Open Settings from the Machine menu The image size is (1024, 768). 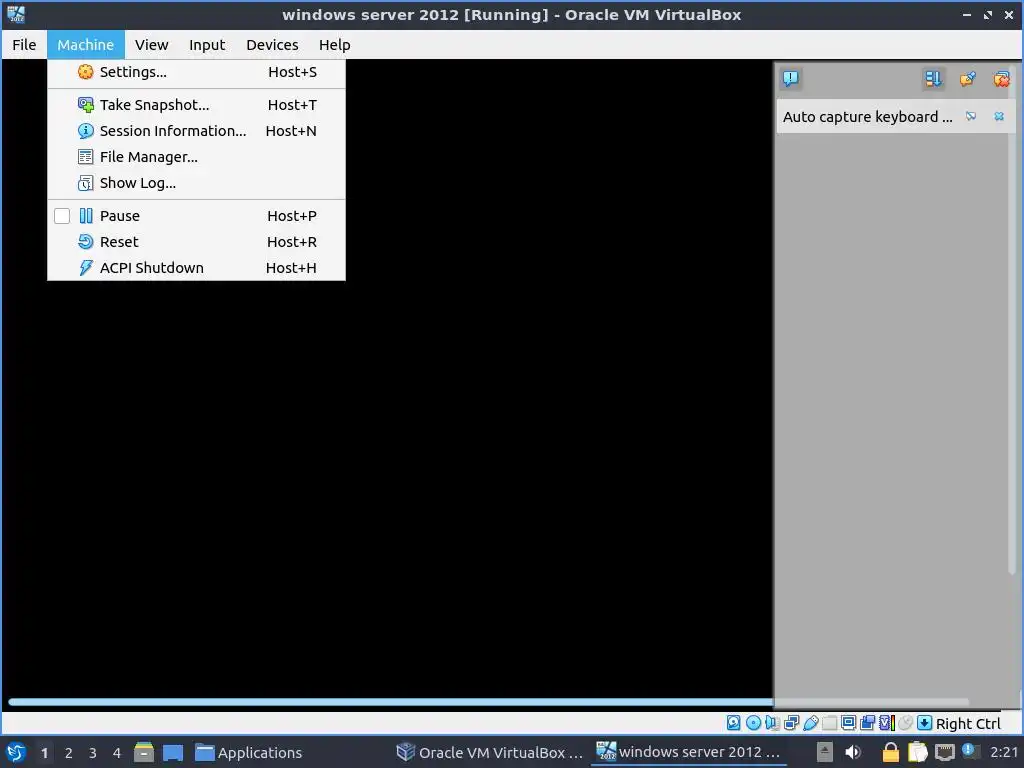pyautogui.click(x=196, y=72)
